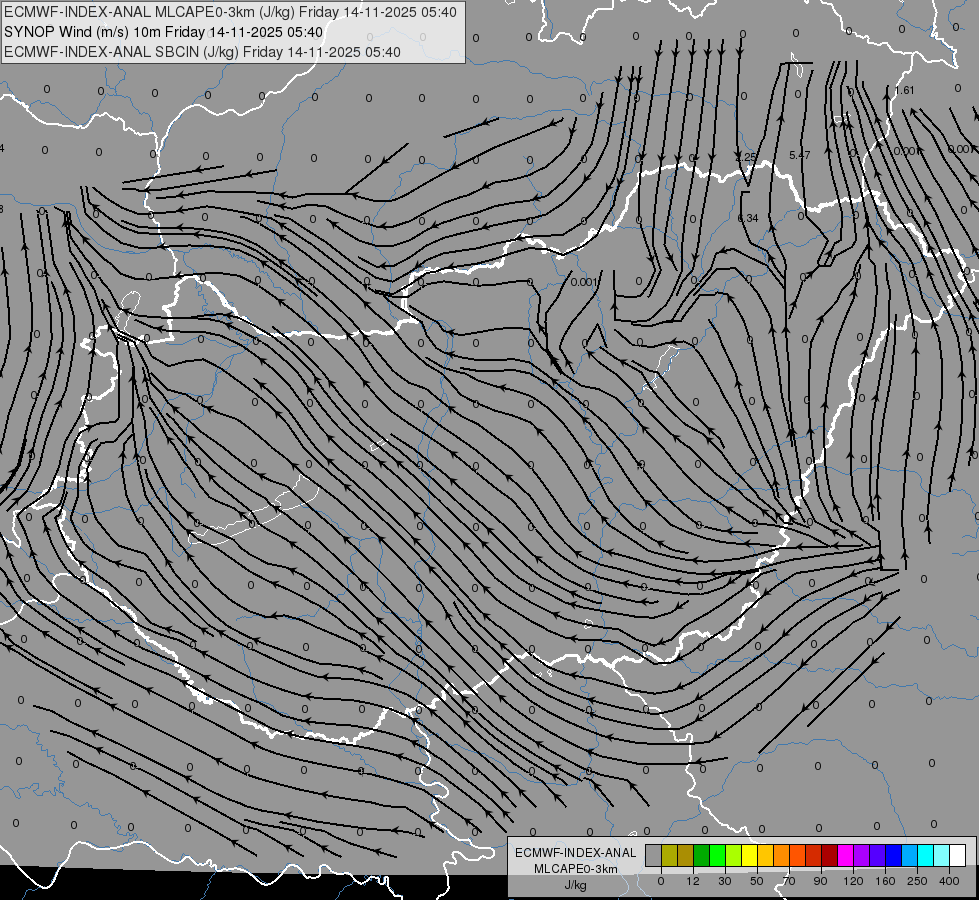Viewport: 979px width, 900px height.
Task: Click the gray legend swatch at value 0
Action: 654,855
